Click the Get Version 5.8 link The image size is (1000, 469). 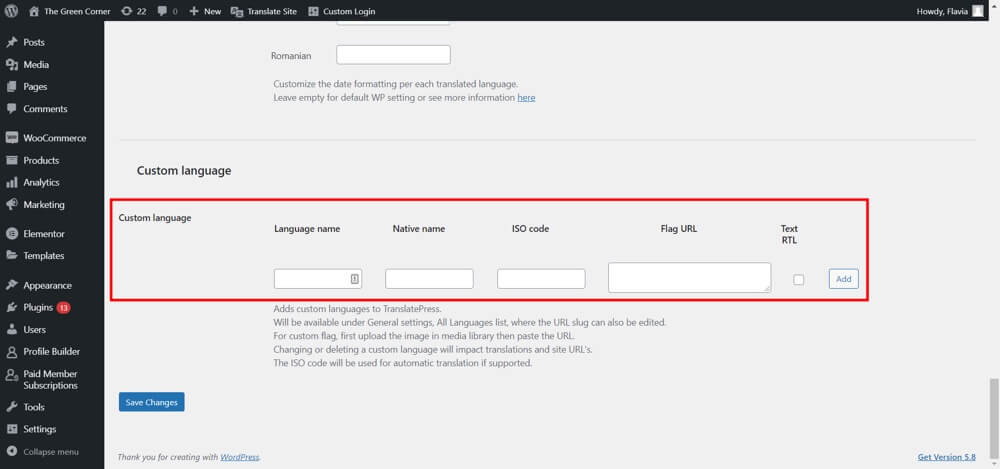point(946,457)
